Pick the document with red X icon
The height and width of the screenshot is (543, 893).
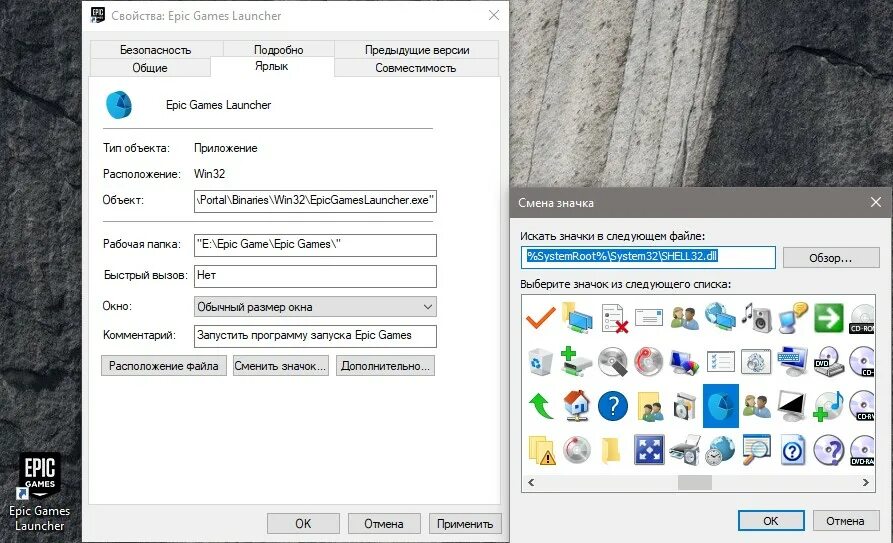coord(613,318)
